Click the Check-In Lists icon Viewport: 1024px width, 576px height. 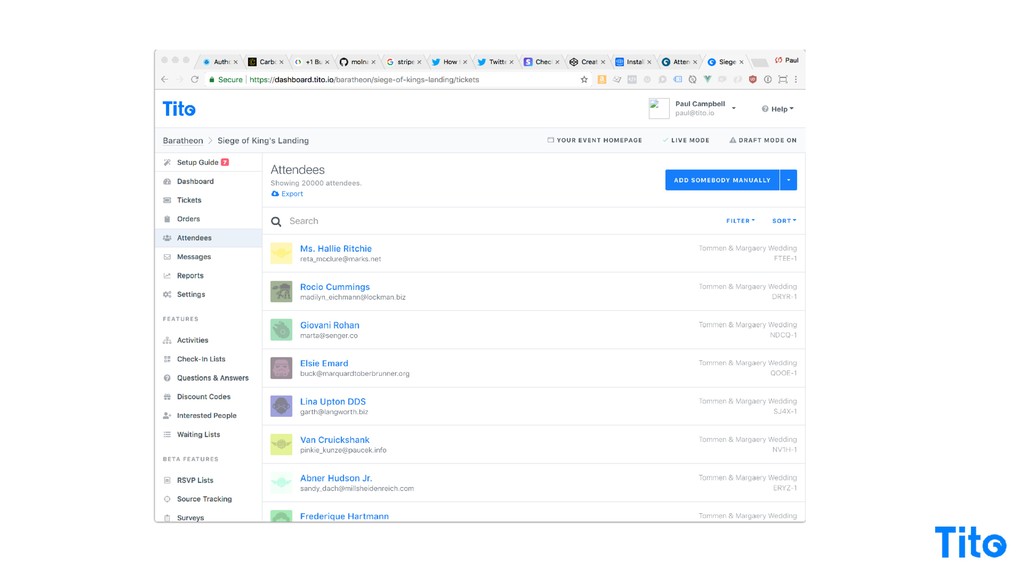click(167, 359)
